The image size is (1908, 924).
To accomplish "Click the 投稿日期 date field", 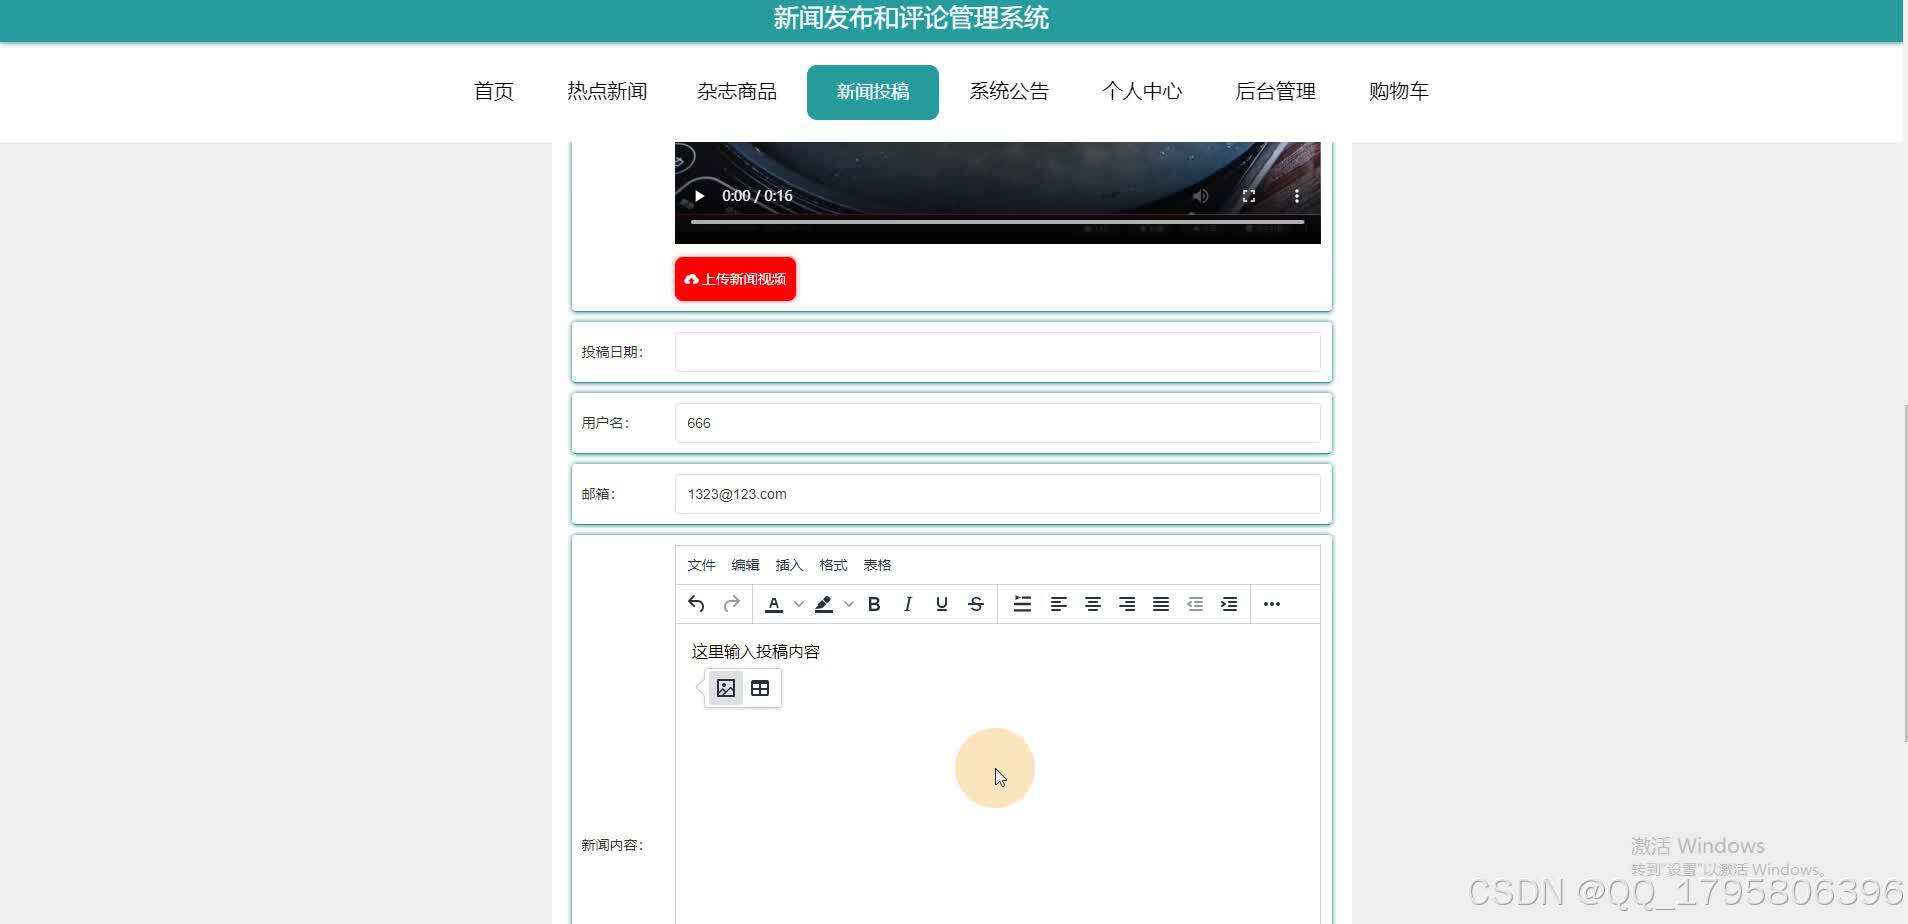I will click(x=997, y=352).
